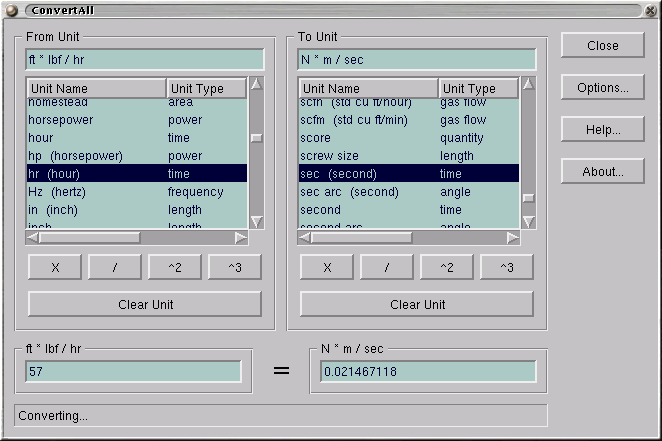Select in (inch) in From list
The width and height of the screenshot is (662, 441).
137,210
